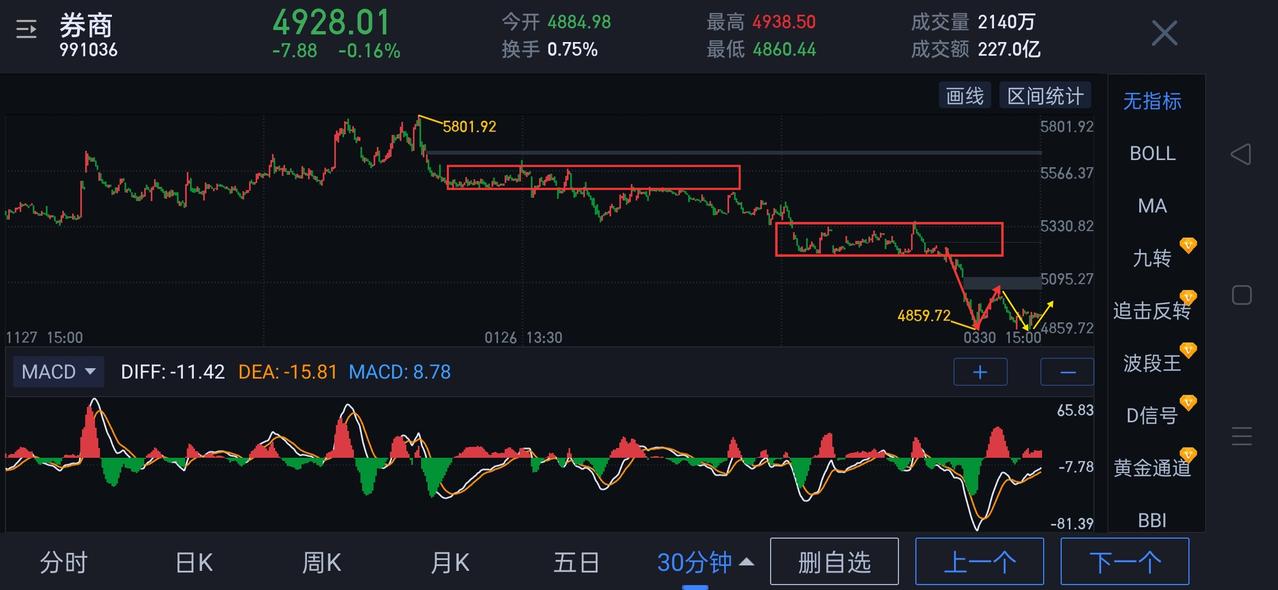
Task: Tap the 成交量 value 2140万
Action: point(1007,22)
